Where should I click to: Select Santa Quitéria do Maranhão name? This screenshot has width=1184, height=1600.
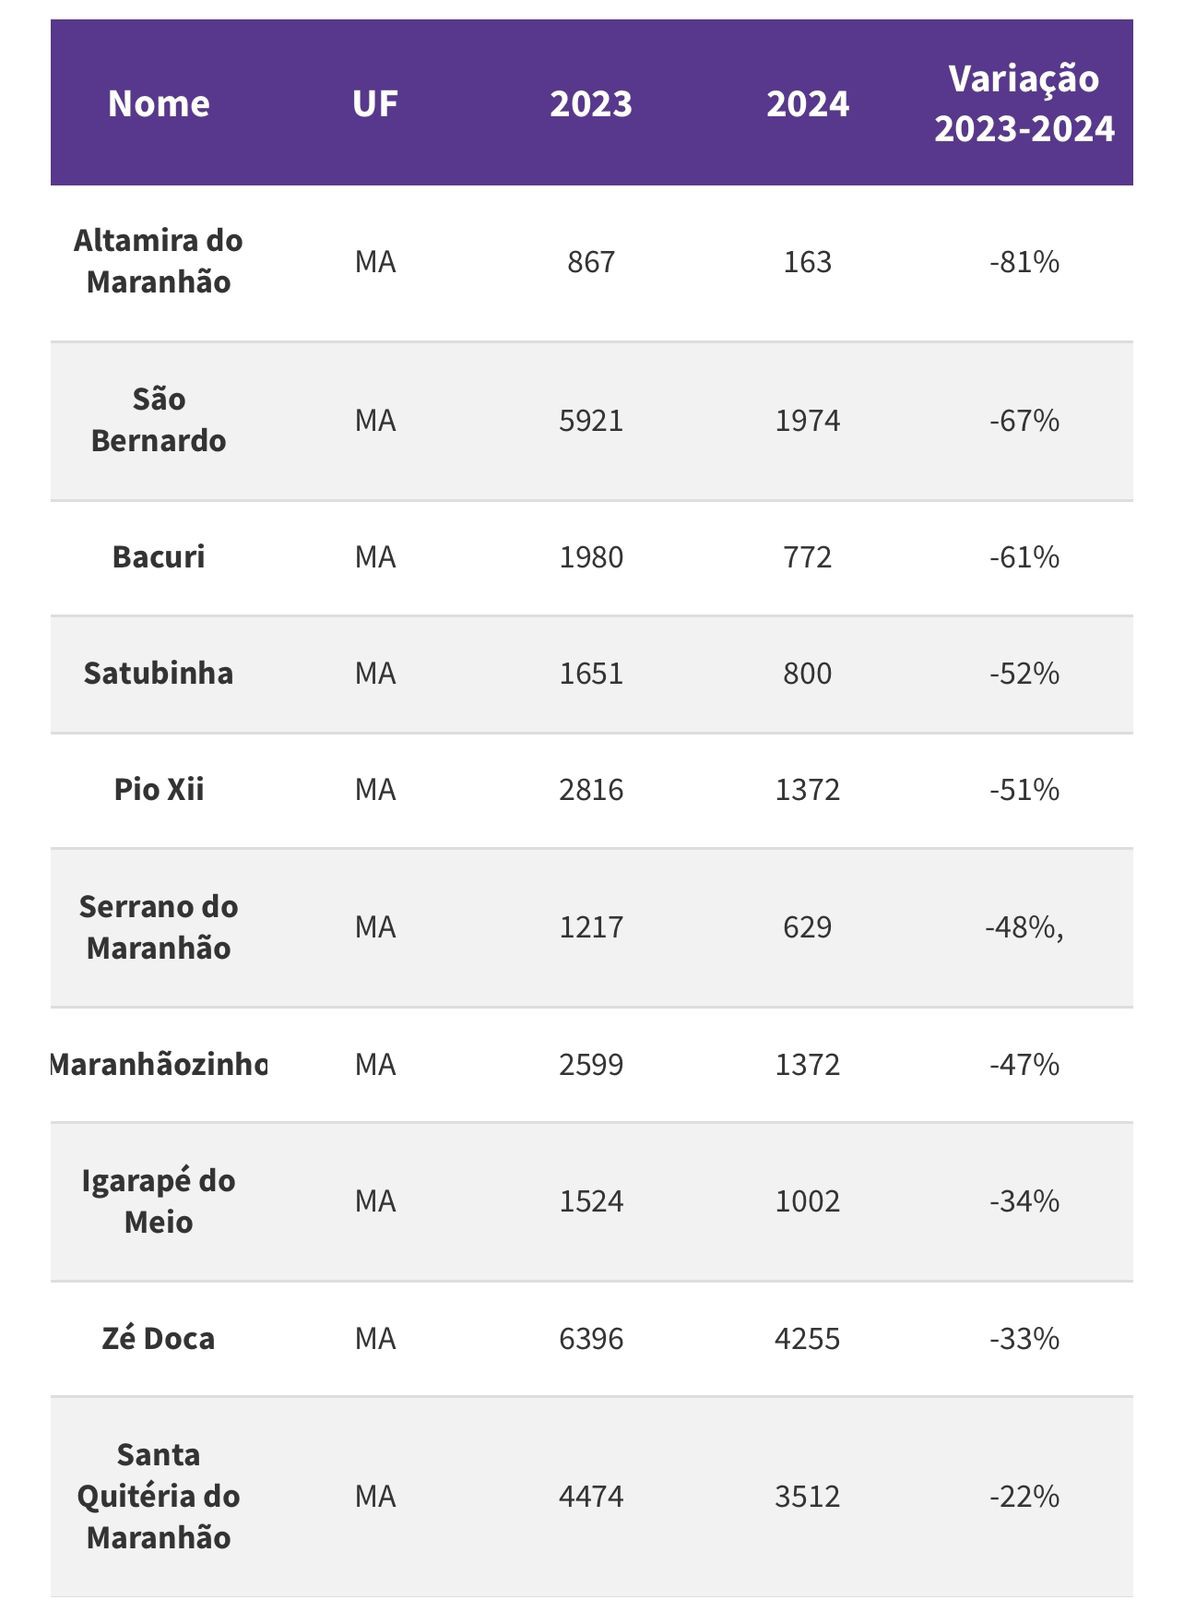pos(159,1496)
